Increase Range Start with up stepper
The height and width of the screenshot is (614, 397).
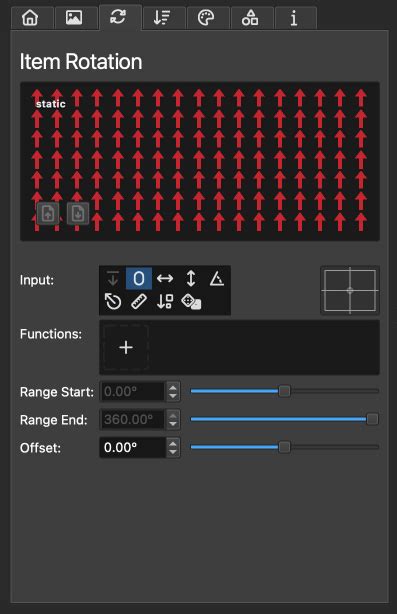tap(173, 387)
